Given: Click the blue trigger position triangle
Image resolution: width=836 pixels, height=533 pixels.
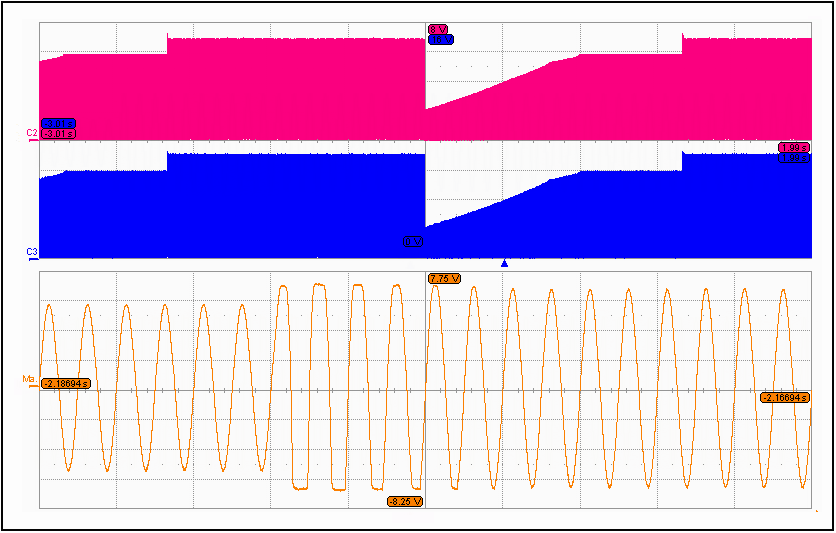Looking at the screenshot, I should [x=505, y=264].
